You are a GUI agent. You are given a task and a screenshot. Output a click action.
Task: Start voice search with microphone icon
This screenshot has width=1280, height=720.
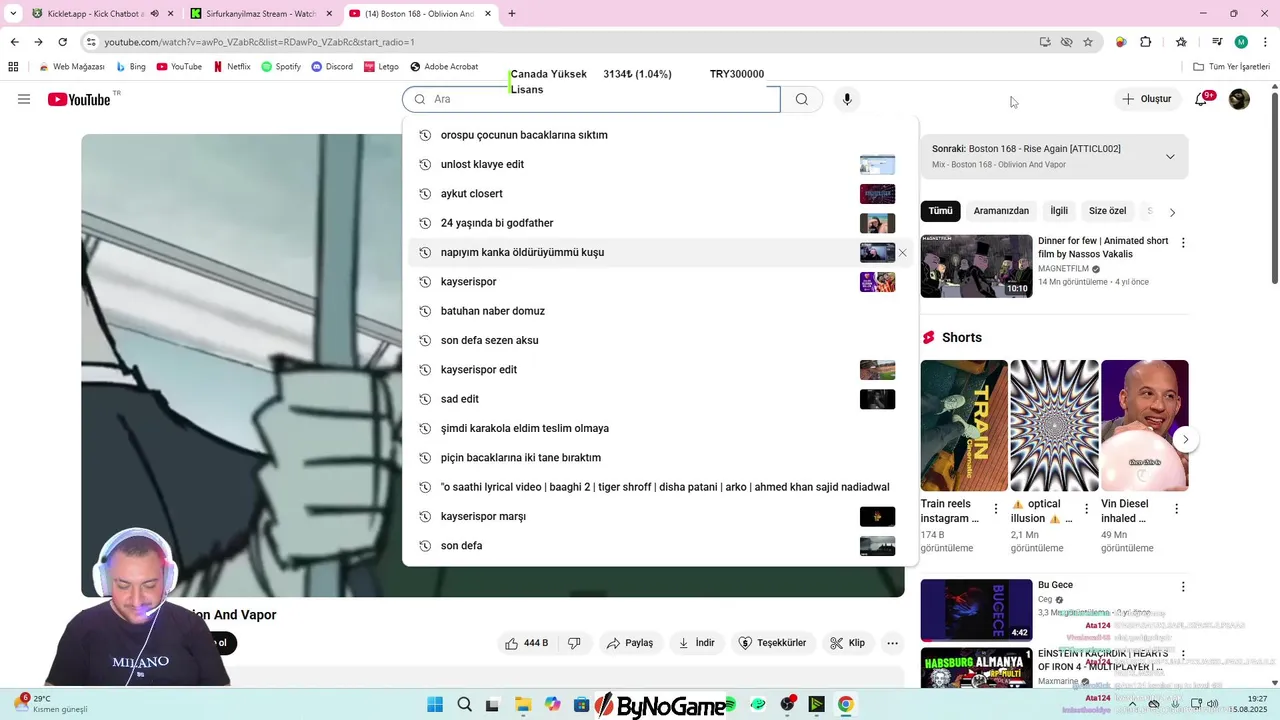(x=847, y=99)
